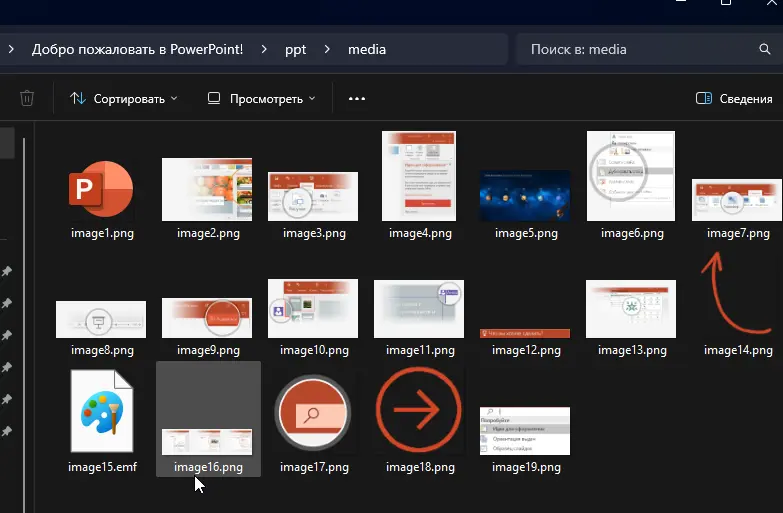
Task: Select the image17.png magnifier file
Action: pos(314,413)
